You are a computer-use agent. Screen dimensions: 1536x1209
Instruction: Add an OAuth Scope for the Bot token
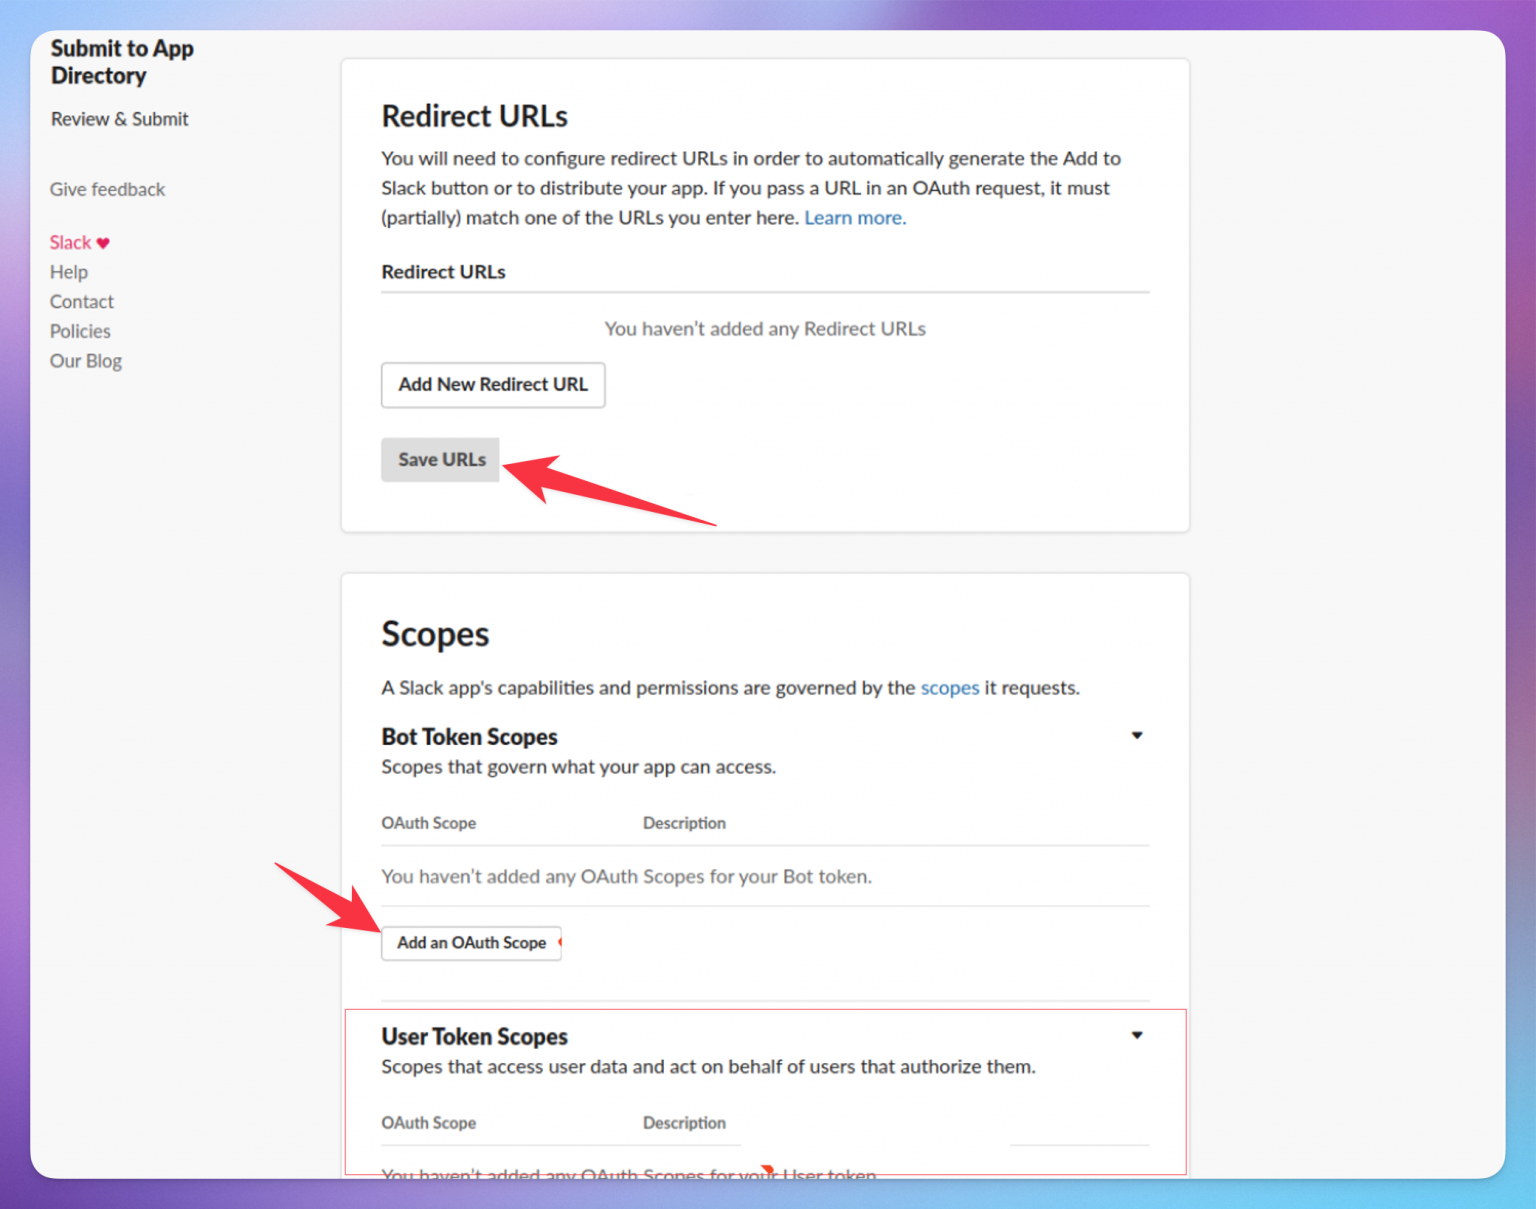click(x=471, y=943)
